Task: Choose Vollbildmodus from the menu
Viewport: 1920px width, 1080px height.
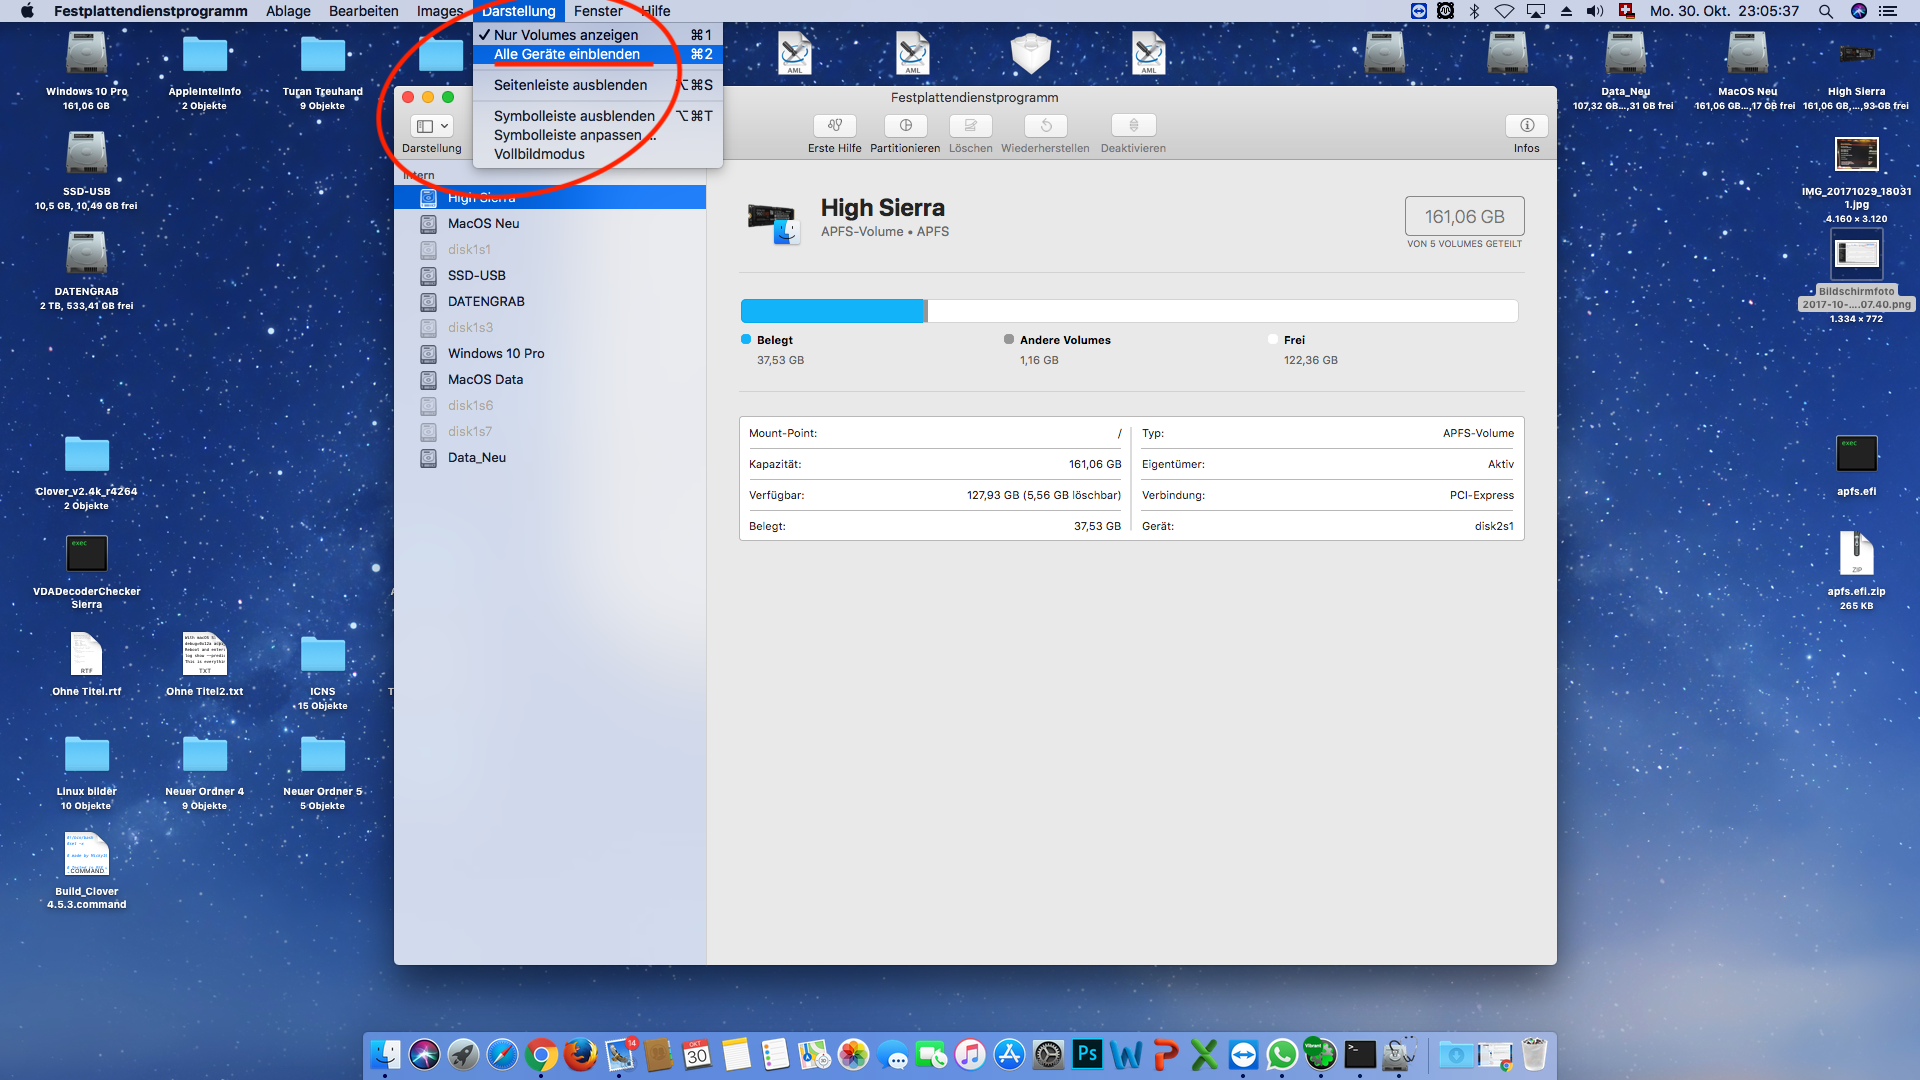Action: tap(539, 154)
